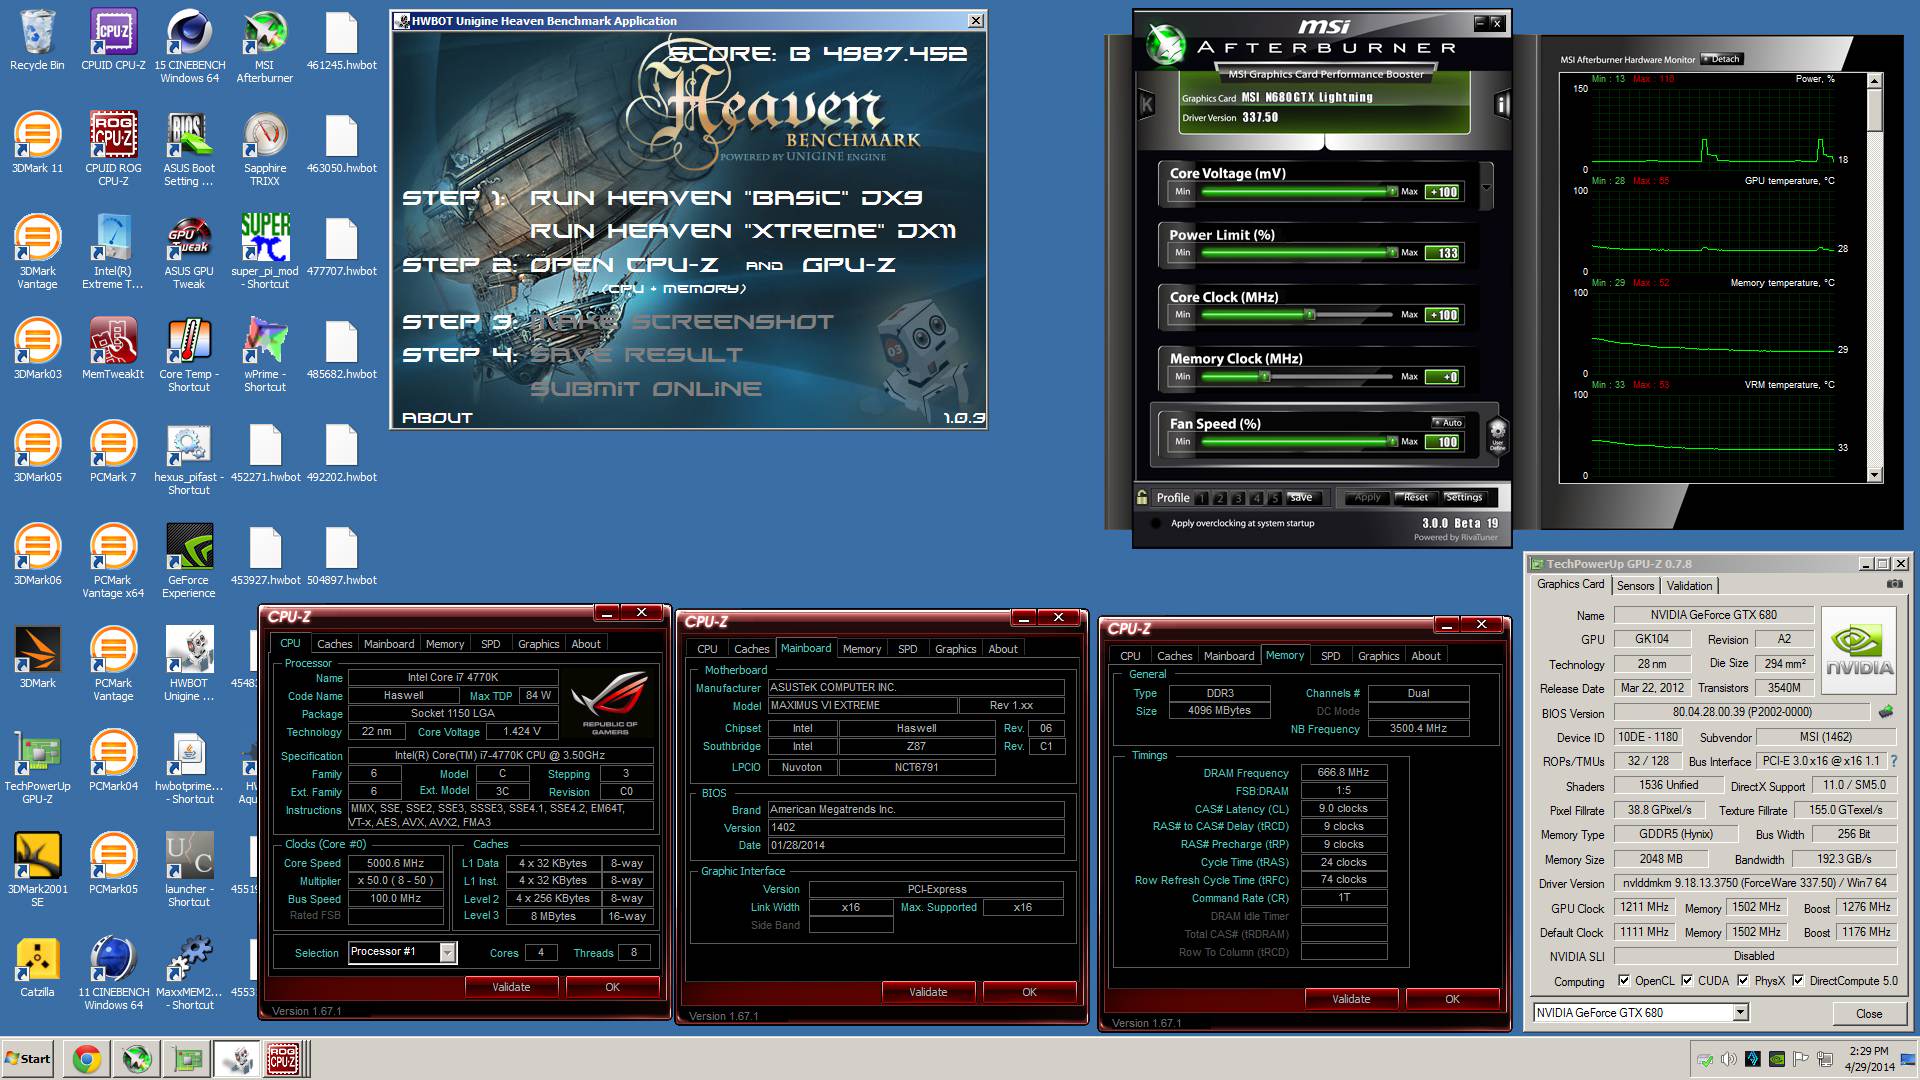Screen dimensions: 1920x1080
Task: Launch MSI Afterburner desktop shortcut
Action: point(265,46)
